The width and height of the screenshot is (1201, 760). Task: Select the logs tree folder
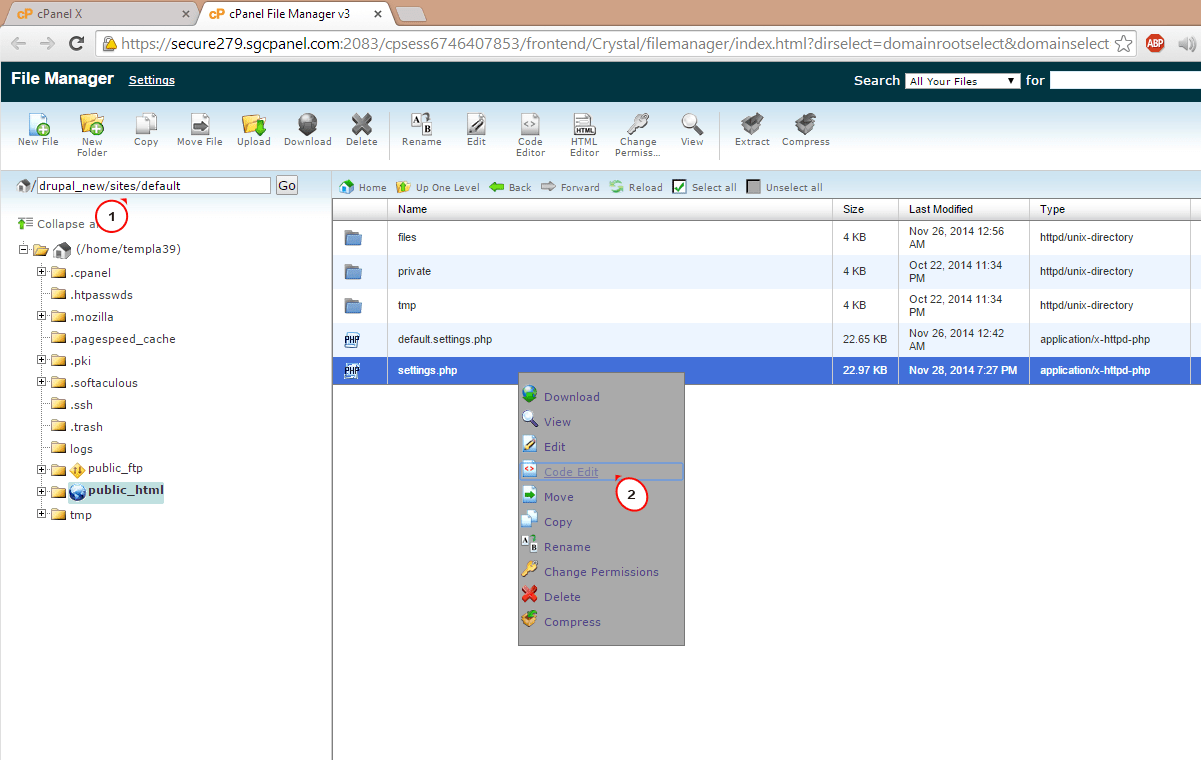[81, 448]
